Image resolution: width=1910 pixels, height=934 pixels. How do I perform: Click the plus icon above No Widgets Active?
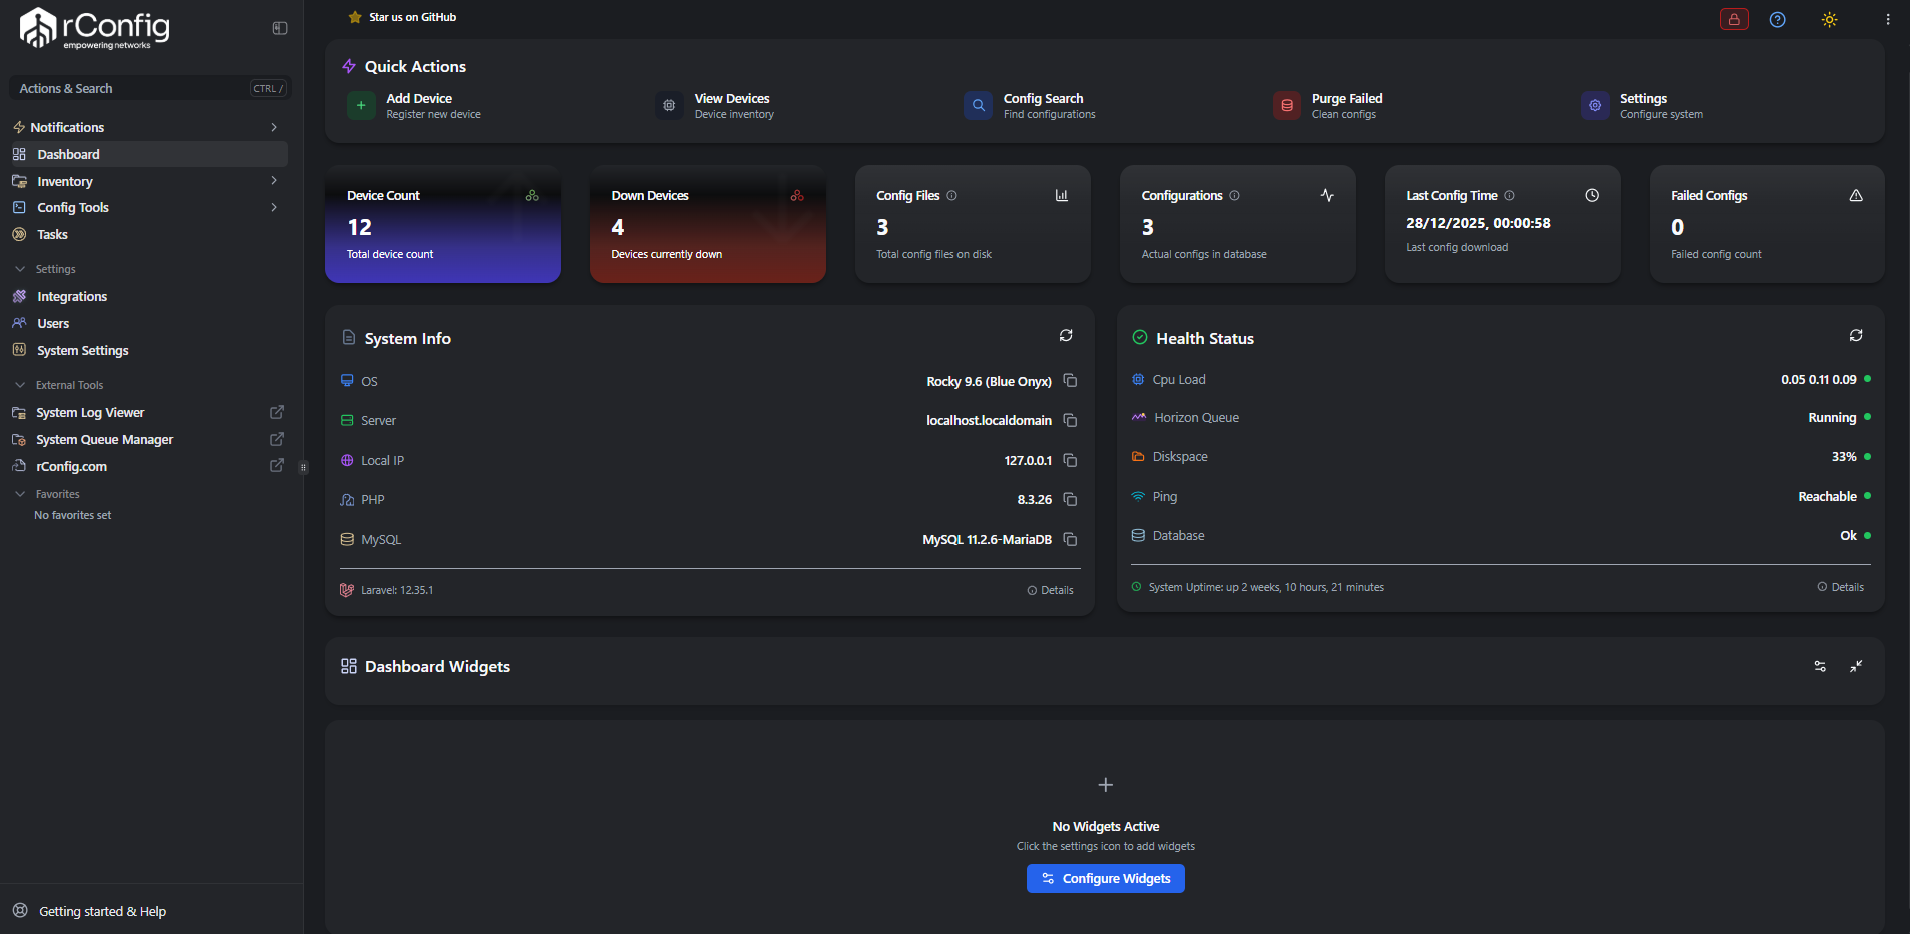click(x=1106, y=785)
